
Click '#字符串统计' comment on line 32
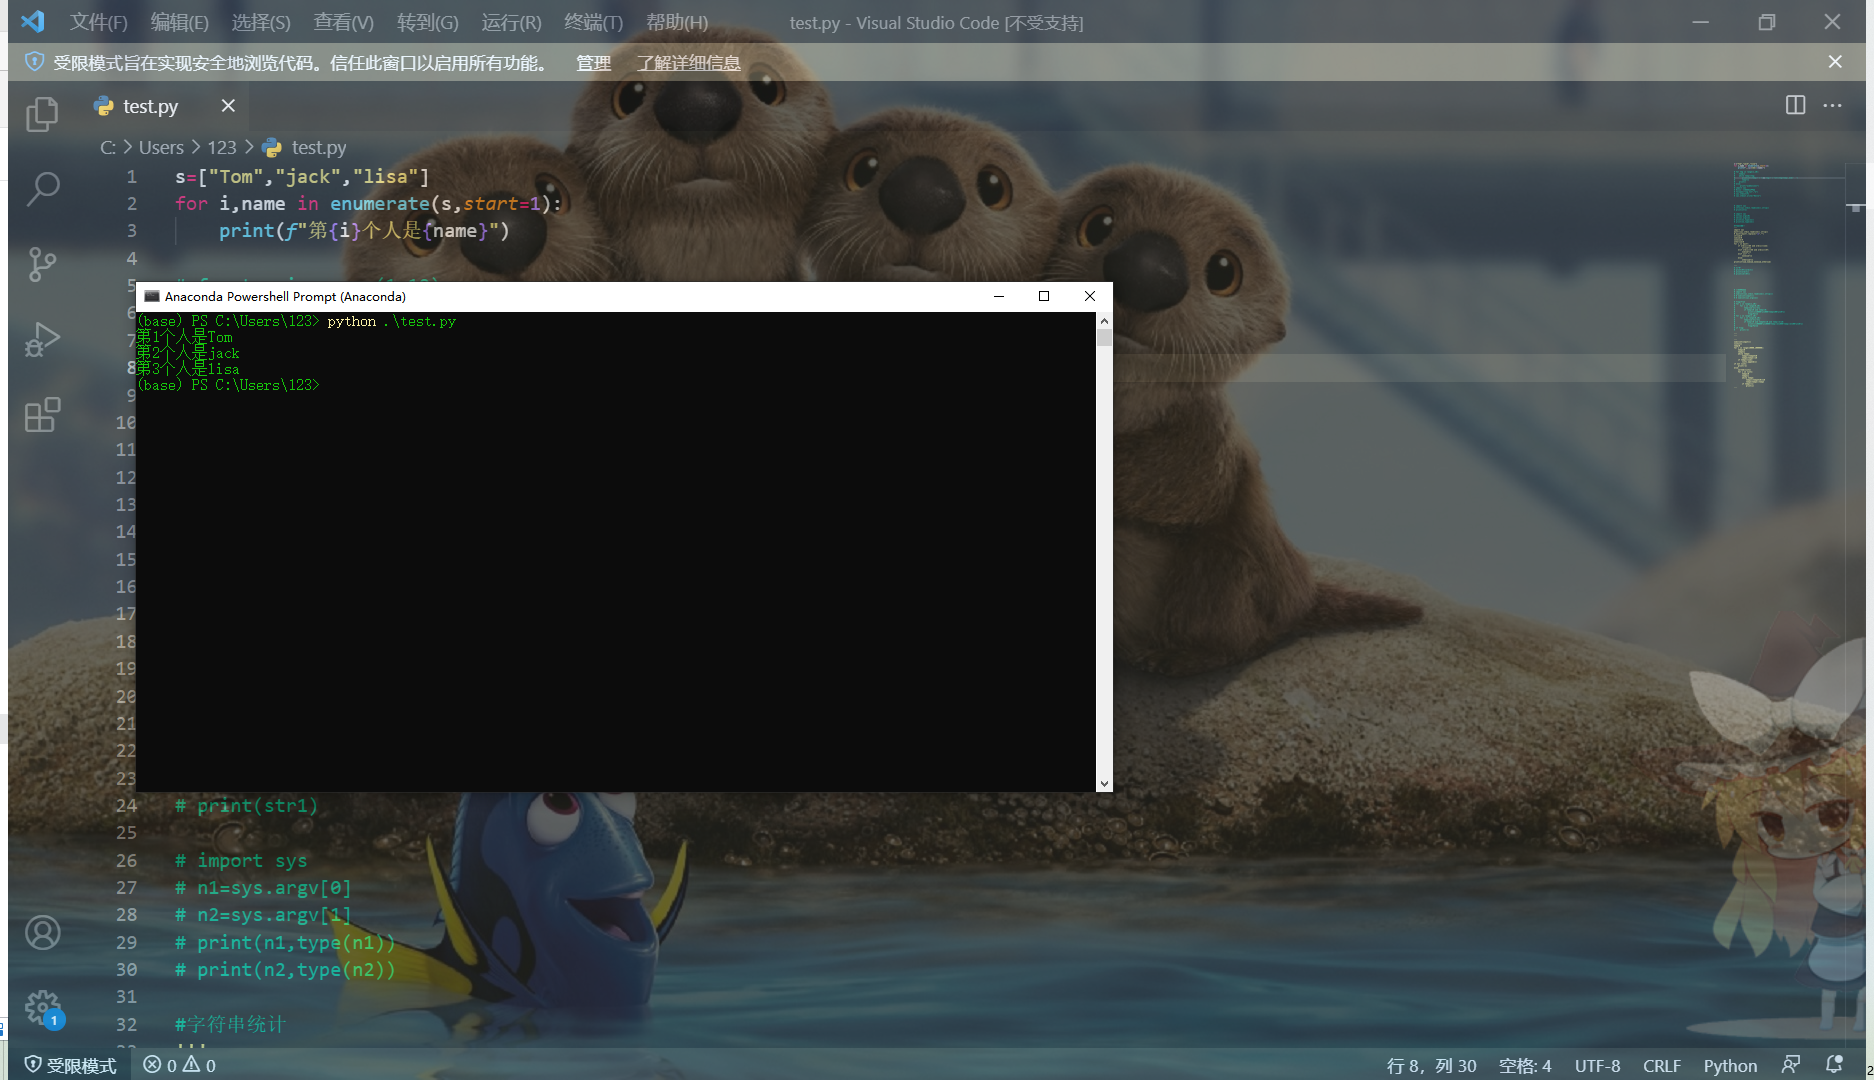(230, 1024)
